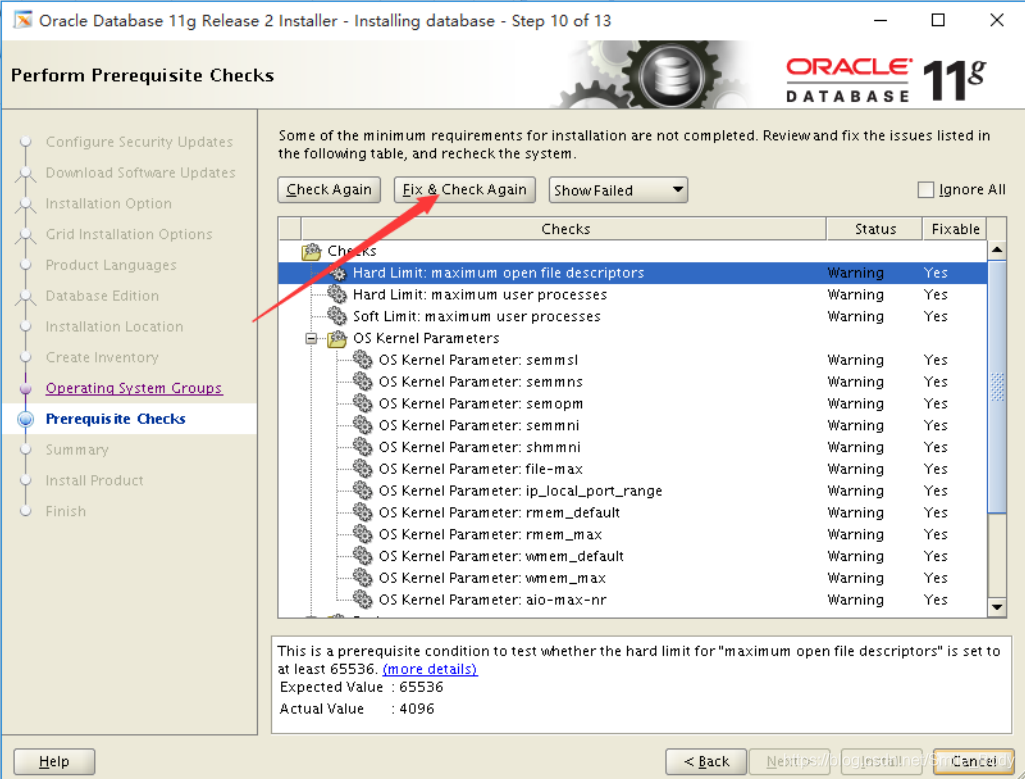Click the Checks column header
Image resolution: width=1025 pixels, height=779 pixels.
click(565, 229)
